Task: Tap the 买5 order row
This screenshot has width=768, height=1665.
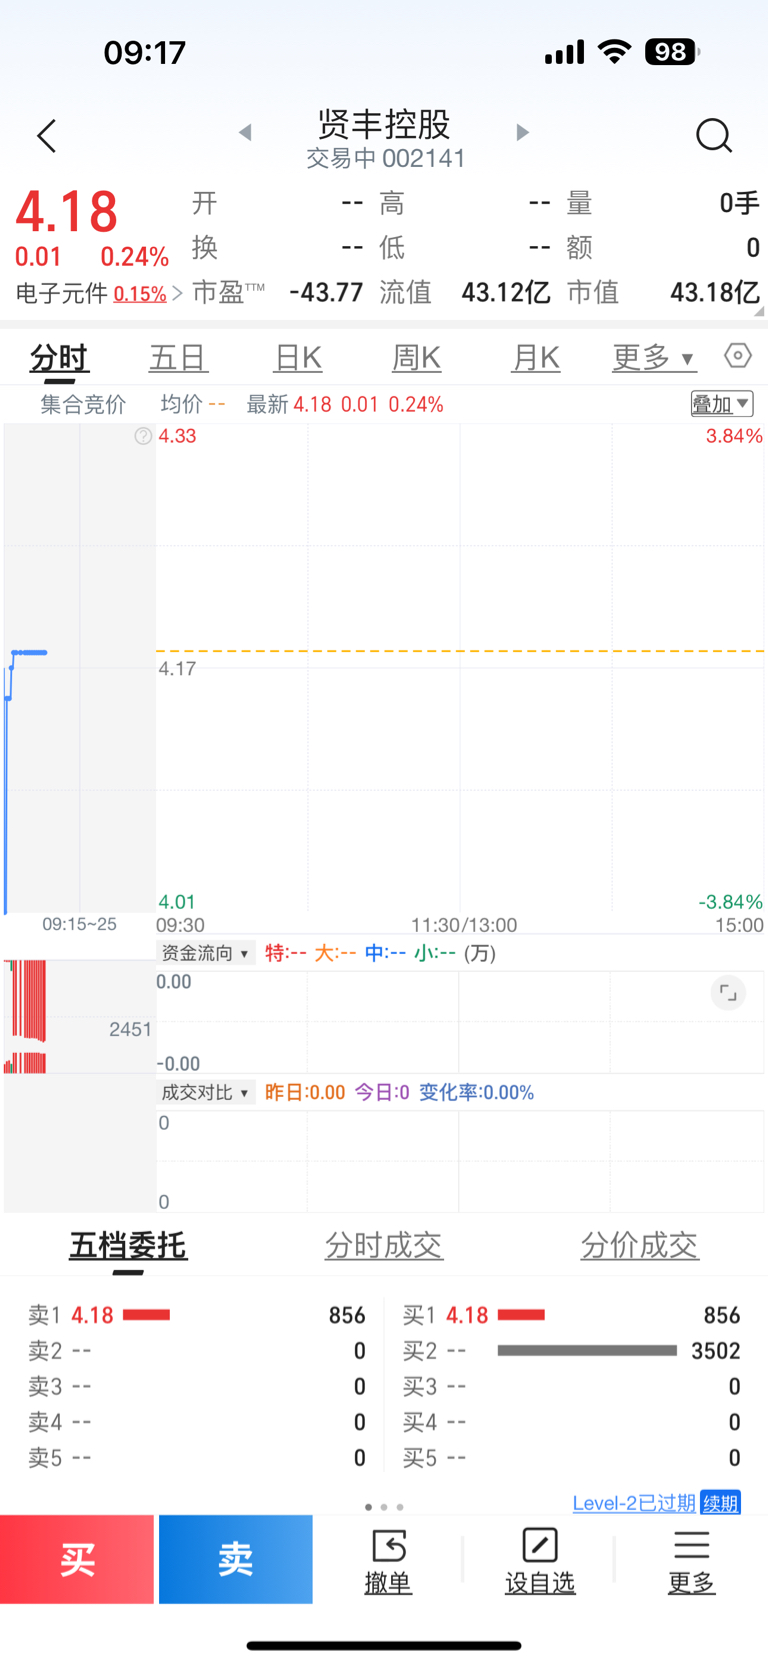Action: coord(571,1458)
